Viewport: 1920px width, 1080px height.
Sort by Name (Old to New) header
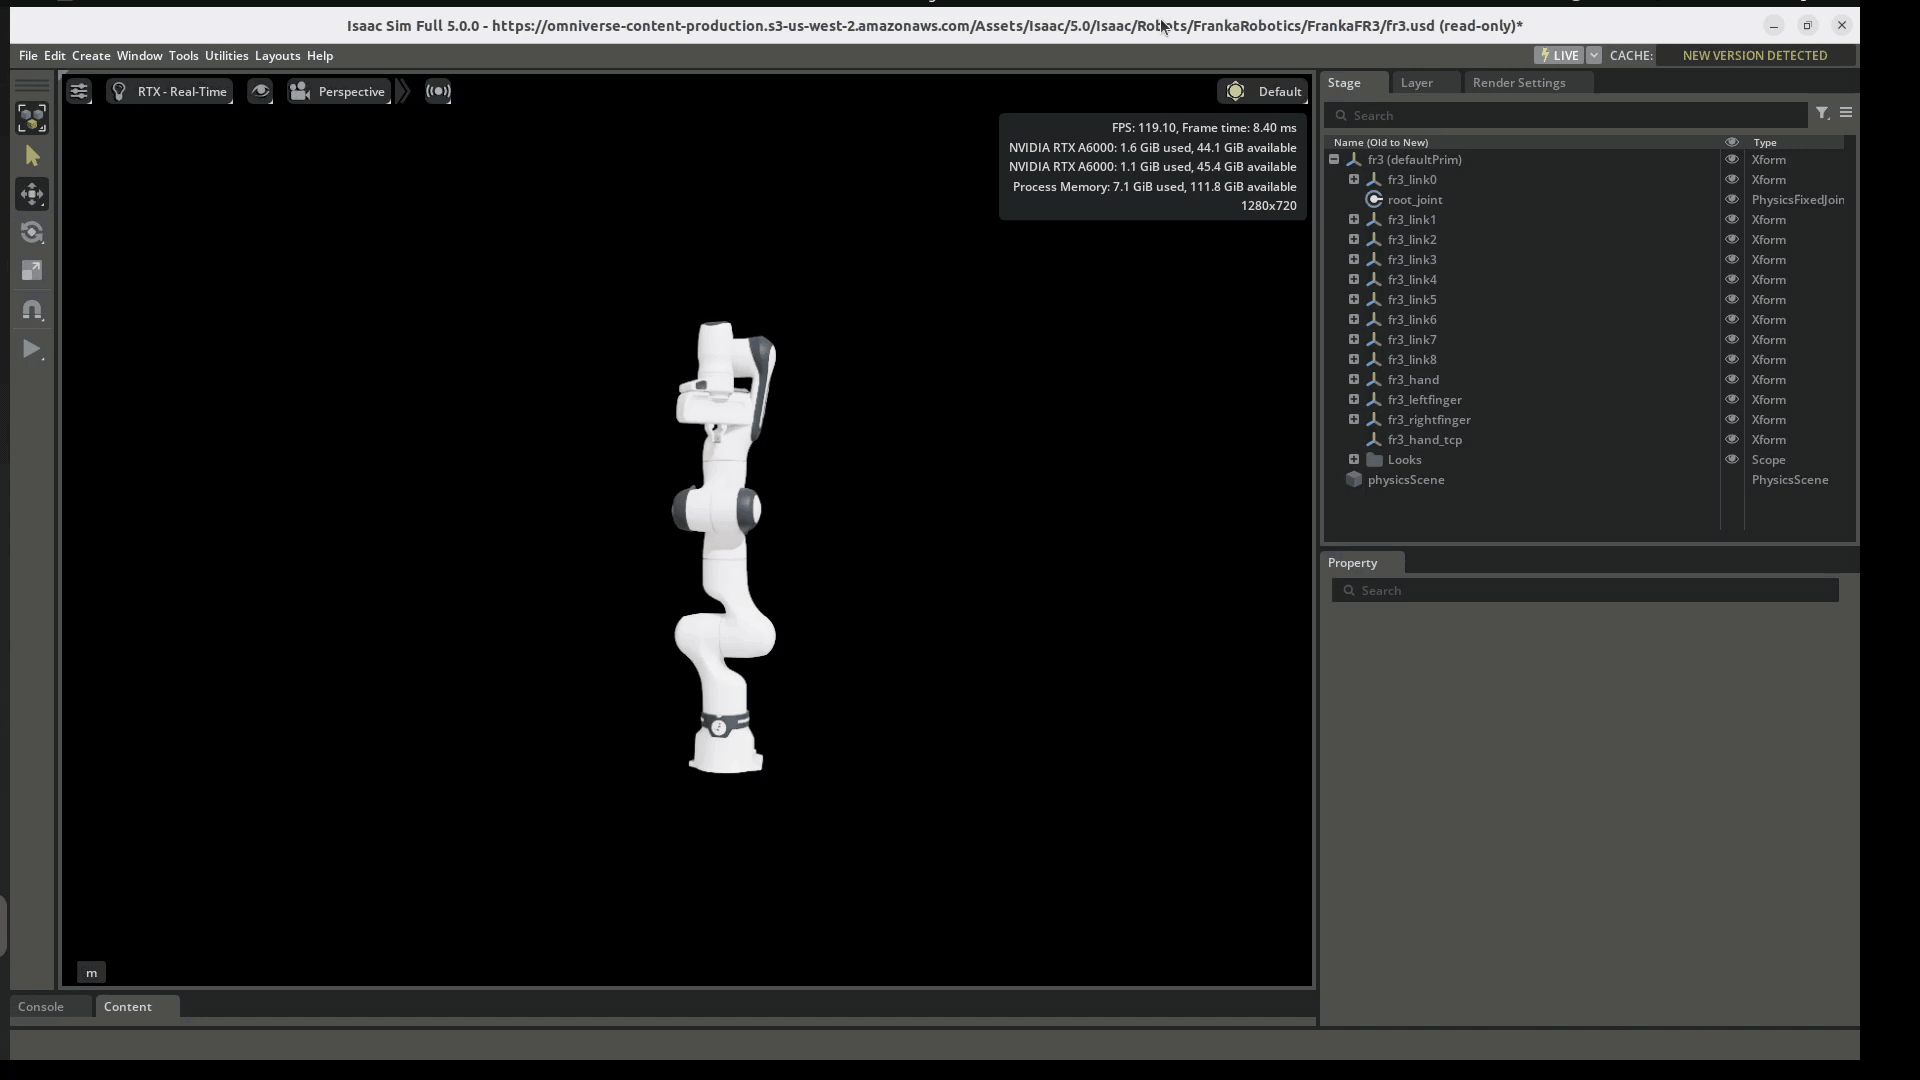[x=1381, y=143]
